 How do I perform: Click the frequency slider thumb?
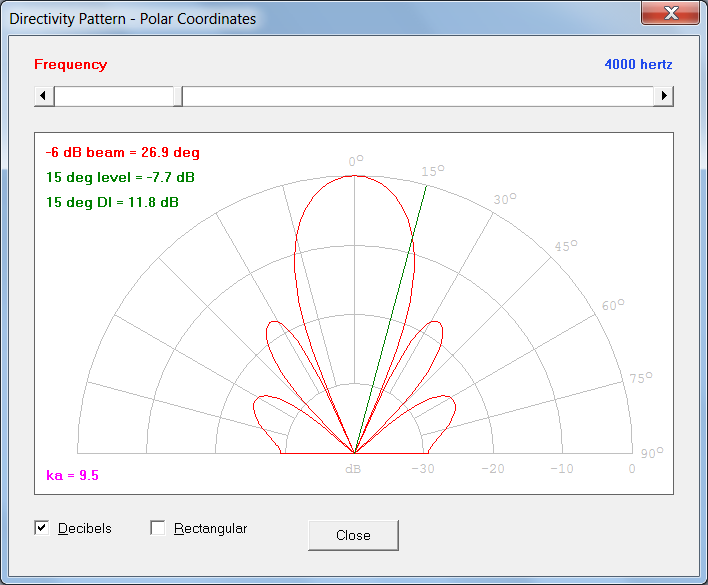pos(178,96)
